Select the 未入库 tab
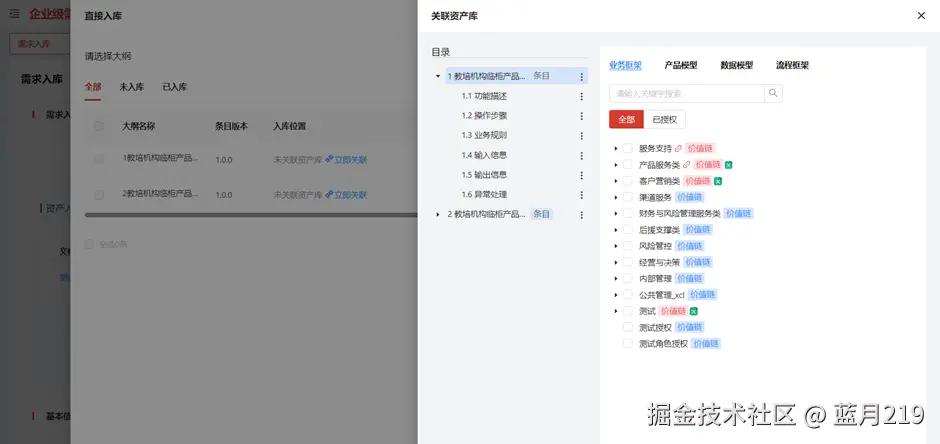Screen dimensions: 940x444 [131, 87]
